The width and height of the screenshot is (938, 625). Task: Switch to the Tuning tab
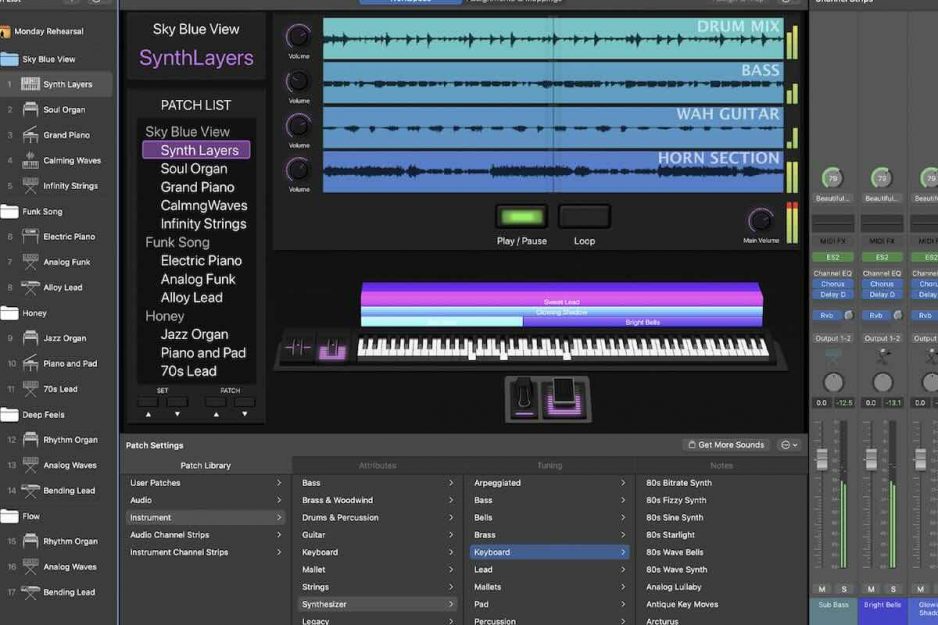tap(549, 465)
